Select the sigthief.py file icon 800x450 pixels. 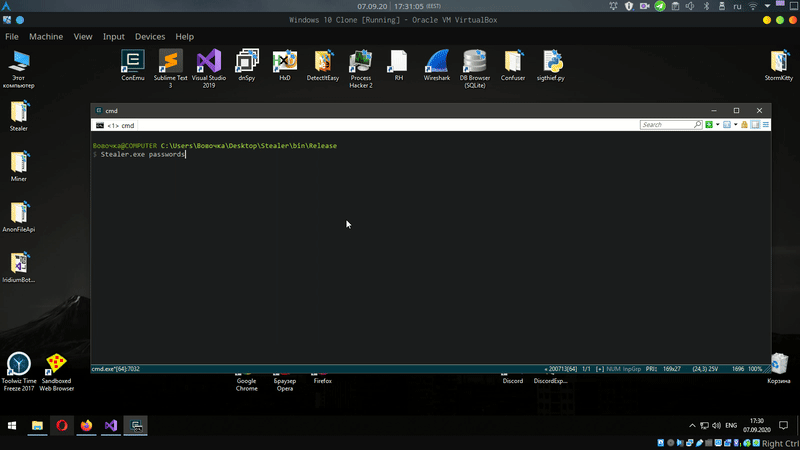pos(551,65)
